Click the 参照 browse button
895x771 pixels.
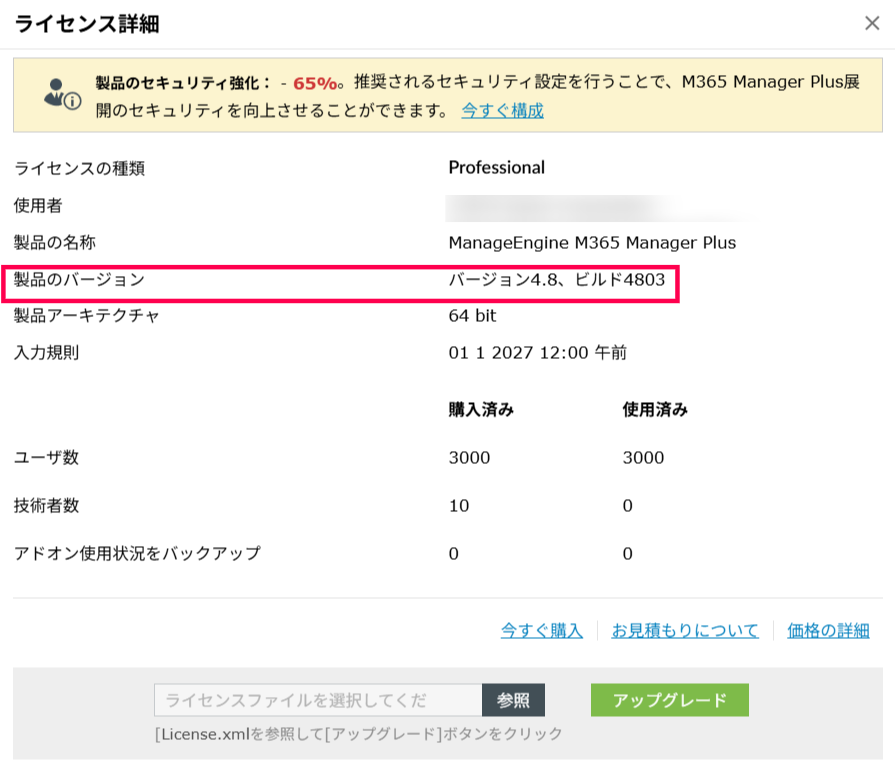point(513,700)
